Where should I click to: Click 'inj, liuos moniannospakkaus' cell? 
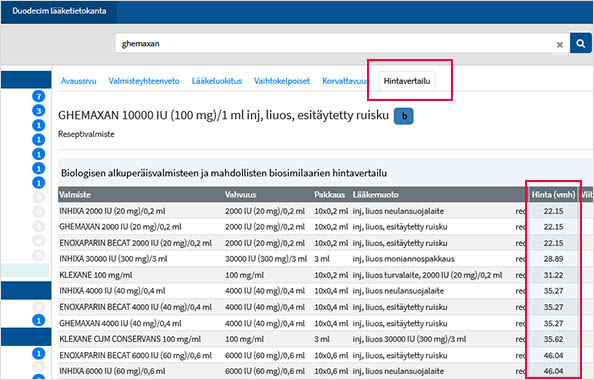pyautogui.click(x=403, y=259)
